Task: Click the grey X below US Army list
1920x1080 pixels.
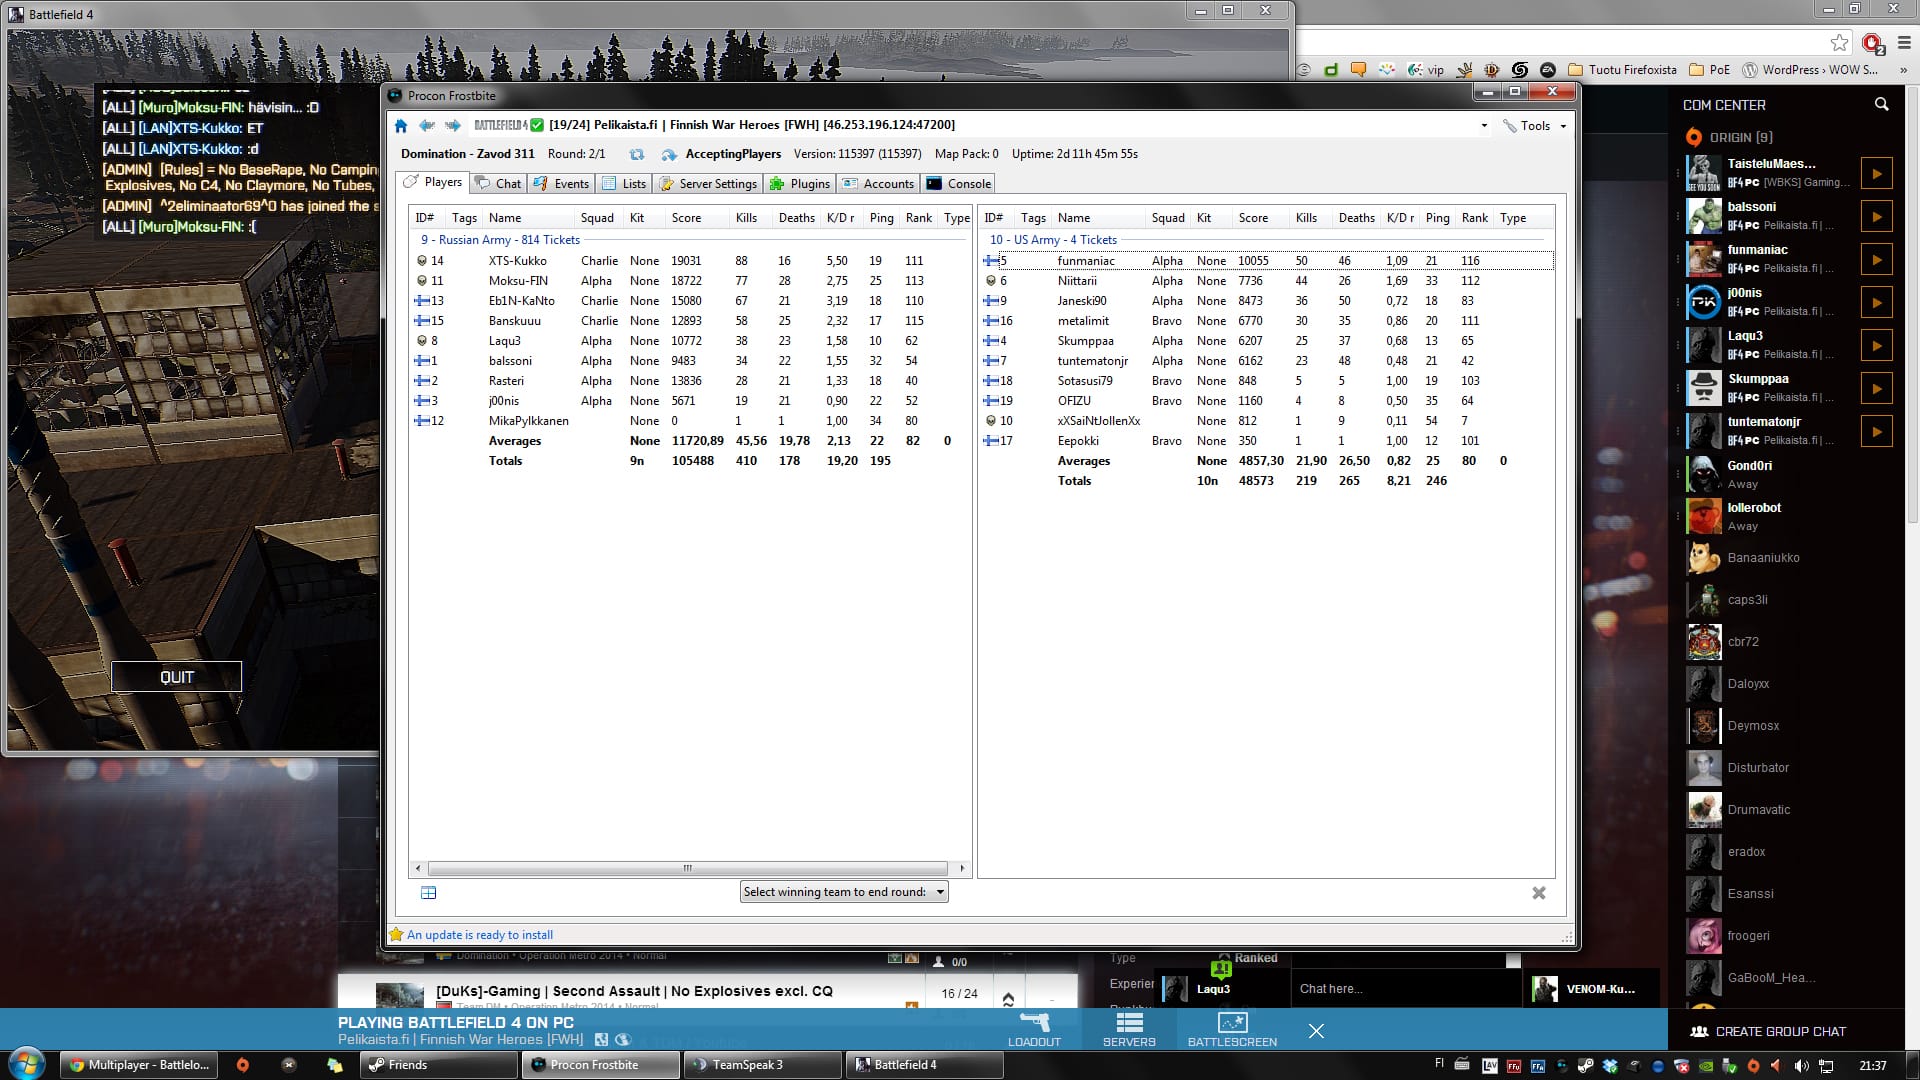Action: click(1539, 893)
